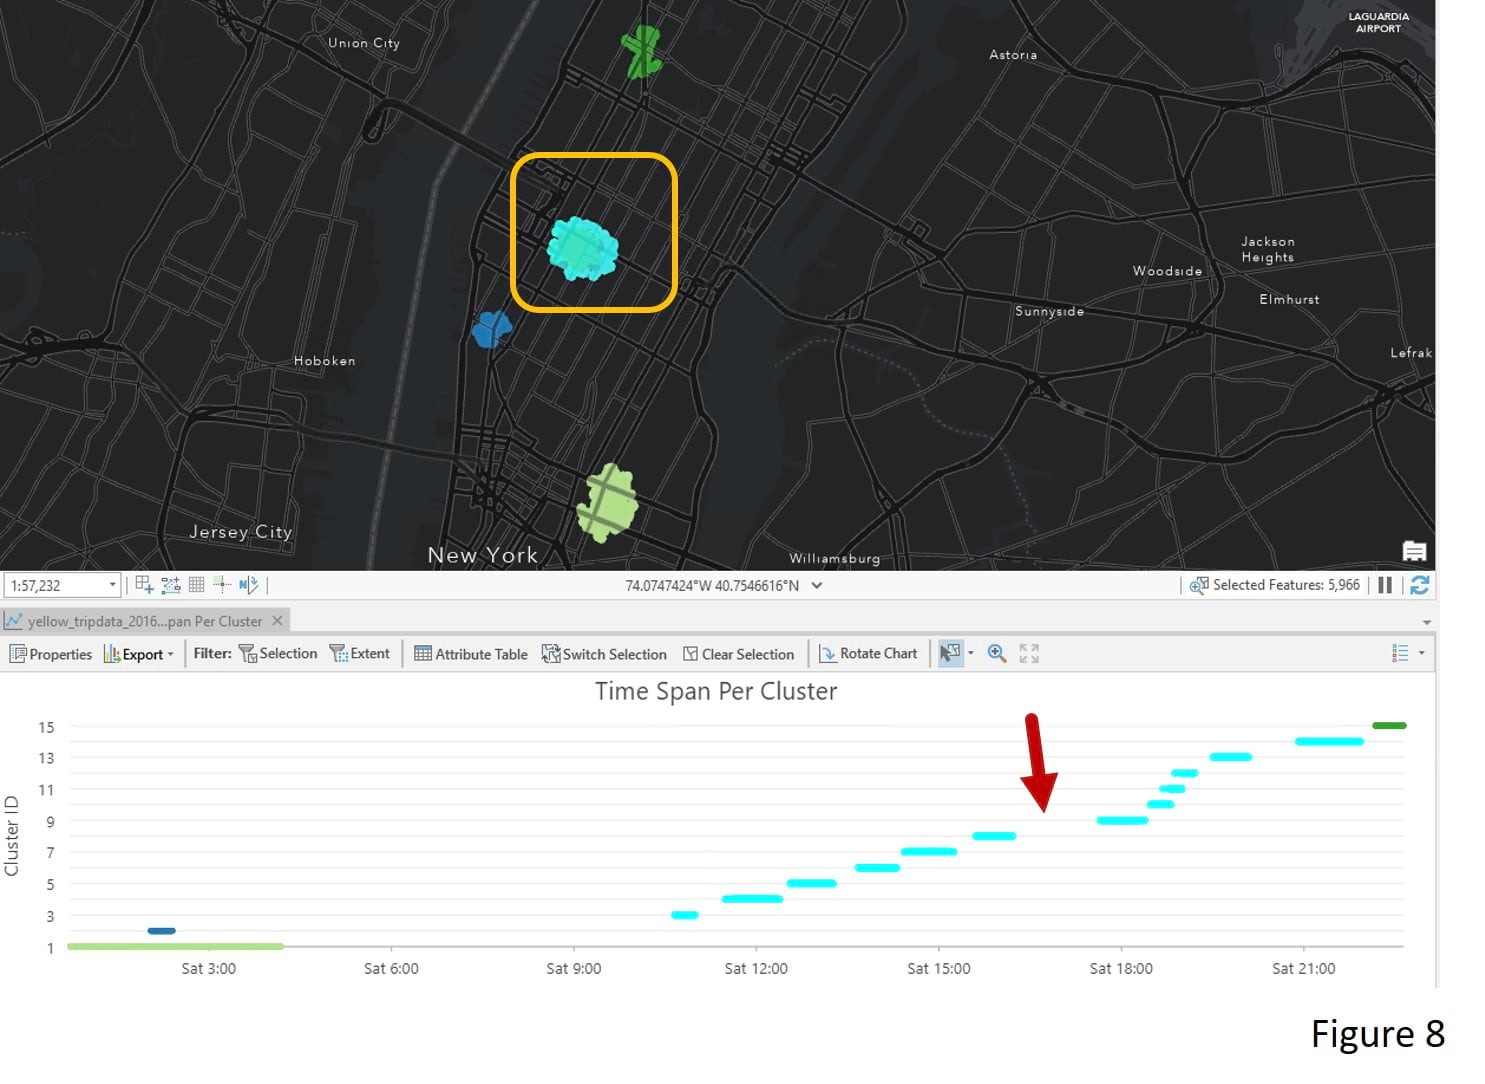This screenshot has height=1084, width=1485.
Task: Refresh the map view
Action: coord(1419,585)
